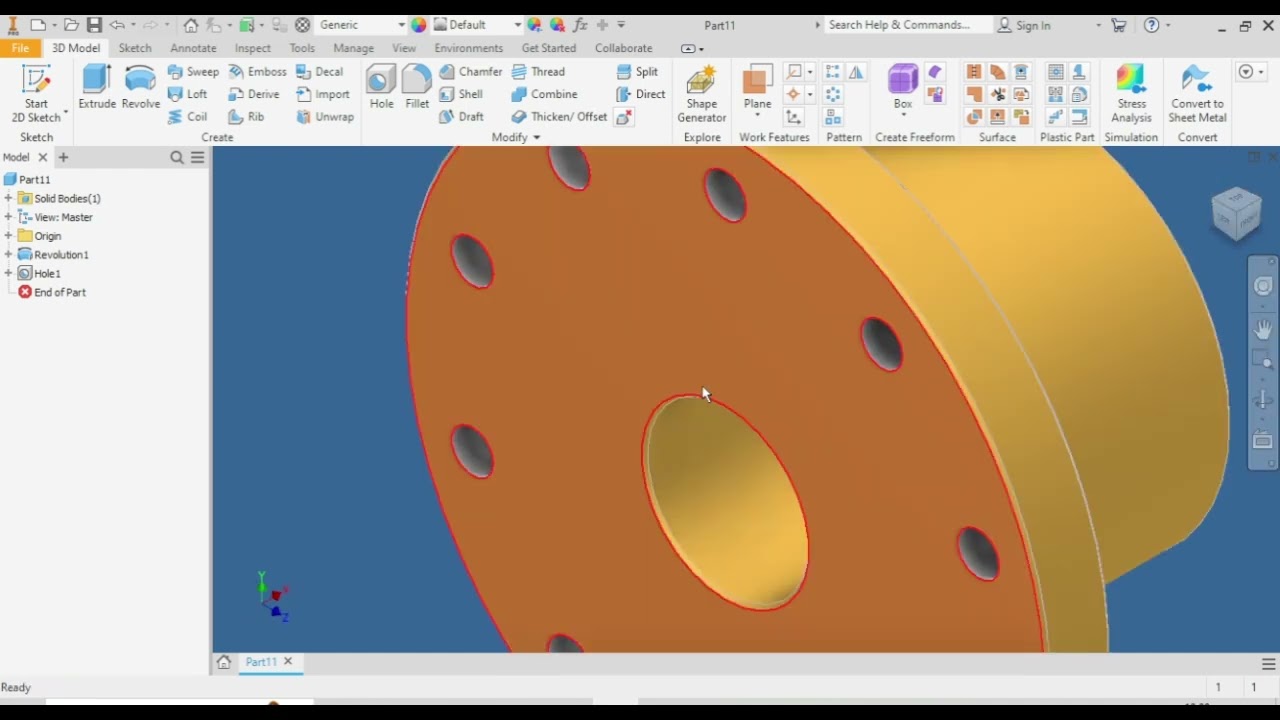
Task: Select the Derive tool
Action: (x=254, y=94)
